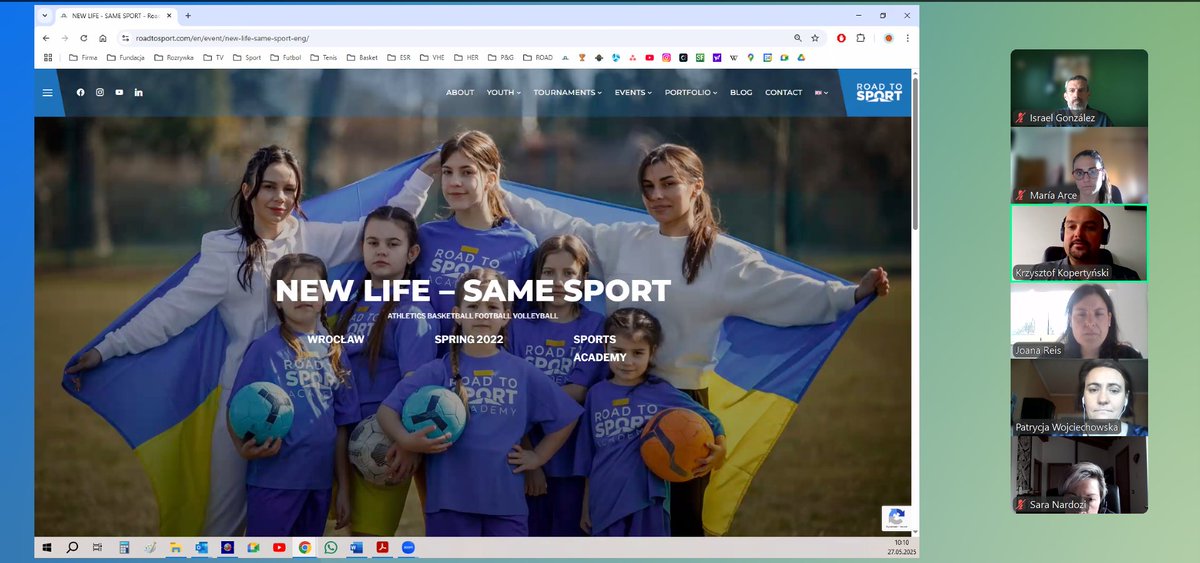Open the hamburger menu on the site header

pos(47,92)
